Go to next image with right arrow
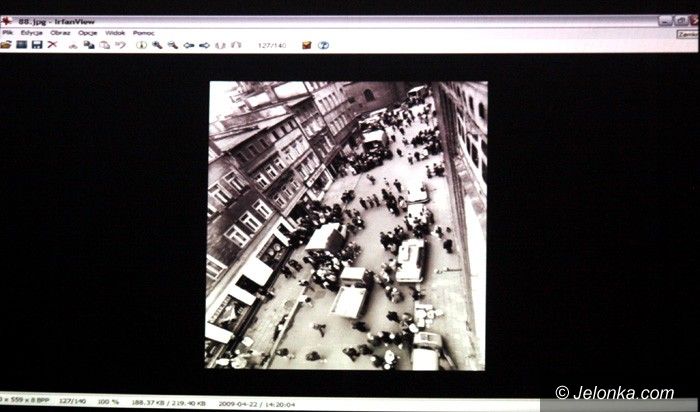 coord(204,45)
